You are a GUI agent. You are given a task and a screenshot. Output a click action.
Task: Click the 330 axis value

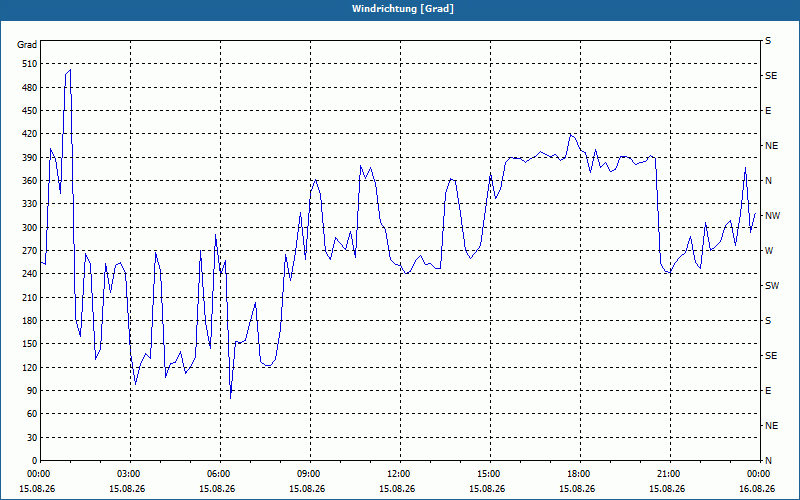pyautogui.click(x=30, y=204)
